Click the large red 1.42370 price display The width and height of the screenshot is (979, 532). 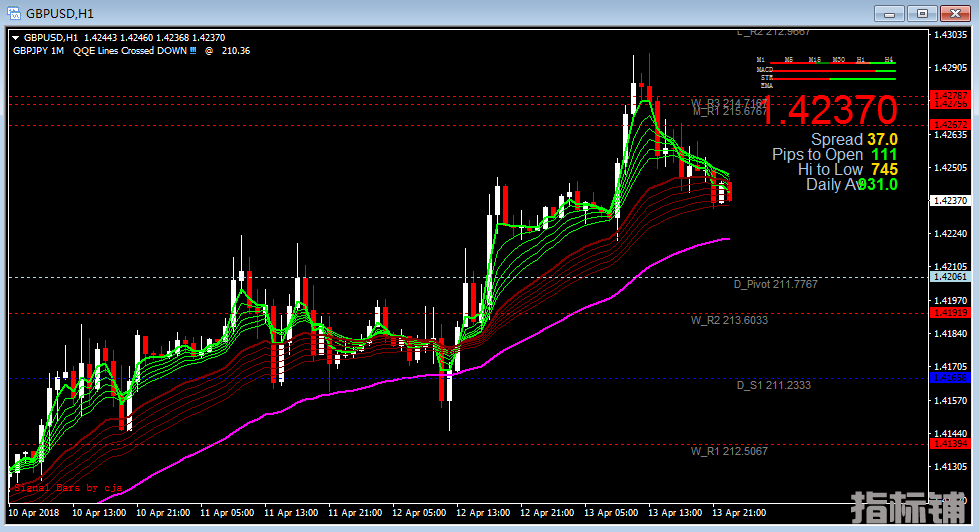click(830, 110)
